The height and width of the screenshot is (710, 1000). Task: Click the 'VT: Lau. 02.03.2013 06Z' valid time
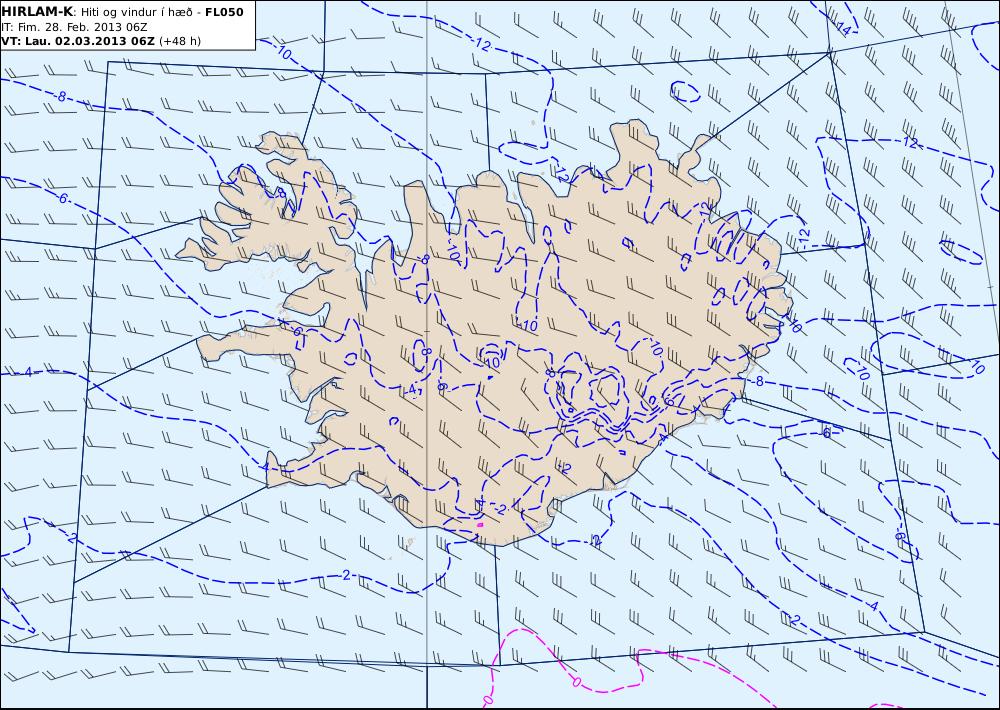coord(78,41)
